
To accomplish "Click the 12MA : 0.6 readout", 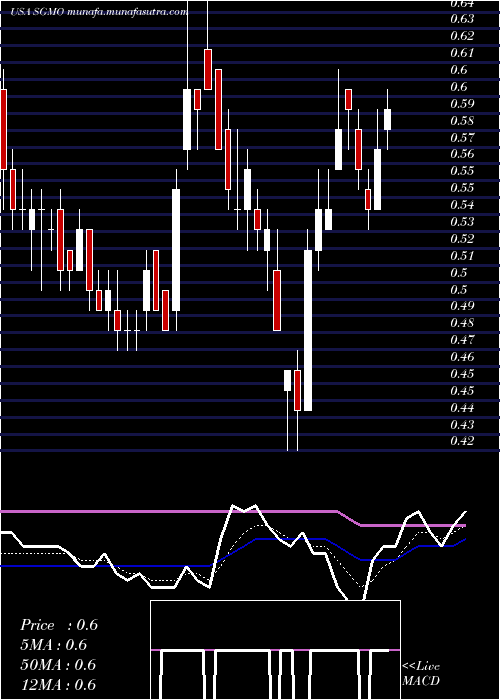I will 58,684.
